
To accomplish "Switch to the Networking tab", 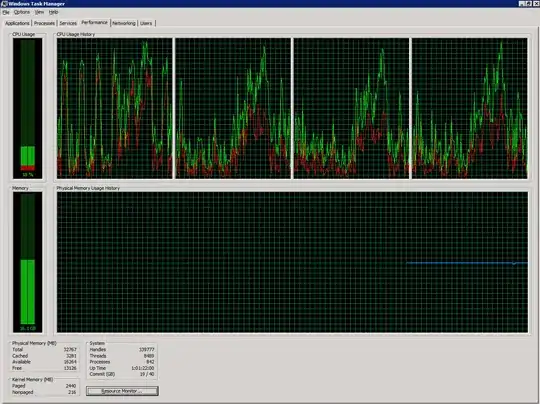I will tap(124, 23).
